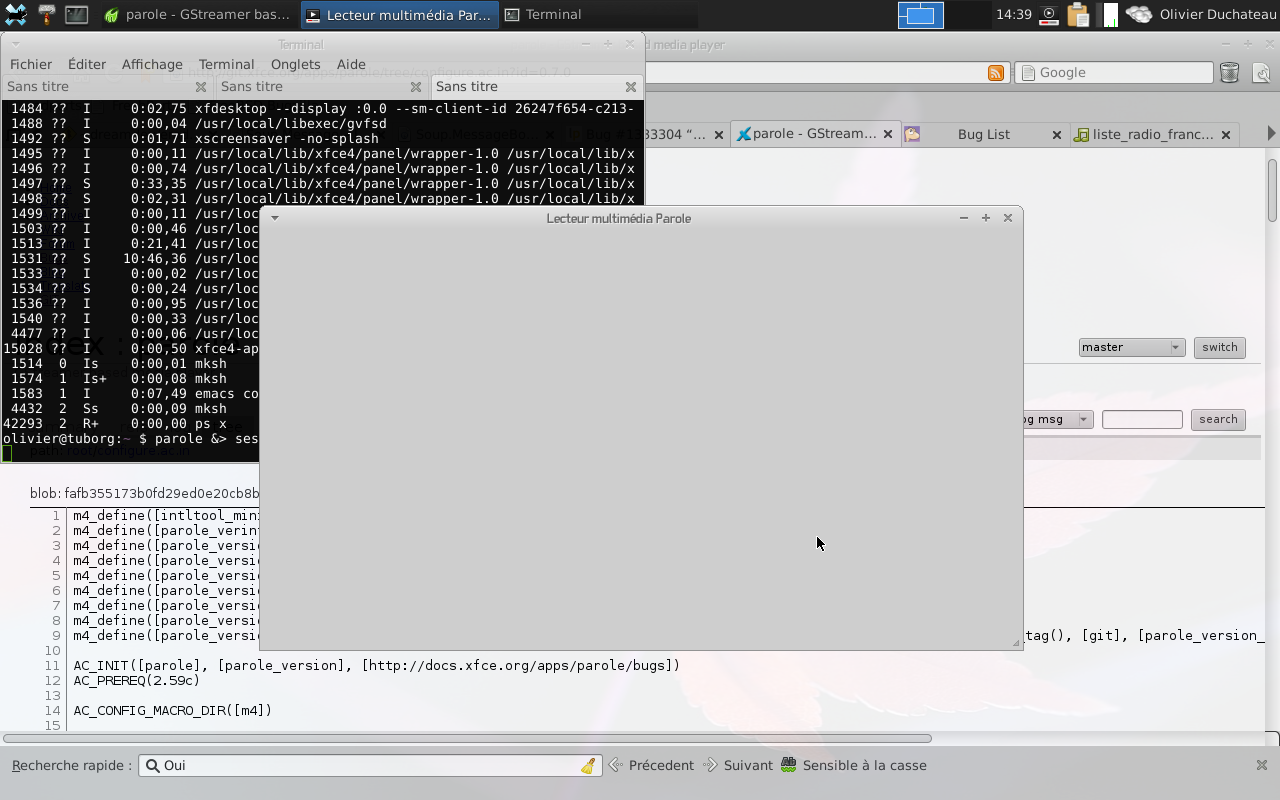Image resolution: width=1280 pixels, height=800 pixels.
Task: Click the search button in cgit page
Action: point(1218,419)
